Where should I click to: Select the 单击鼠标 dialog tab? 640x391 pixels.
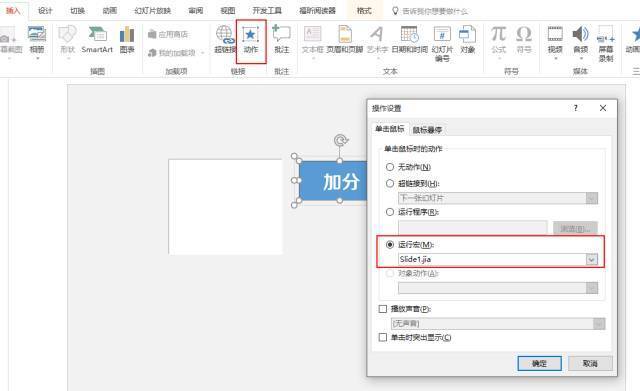click(x=390, y=129)
